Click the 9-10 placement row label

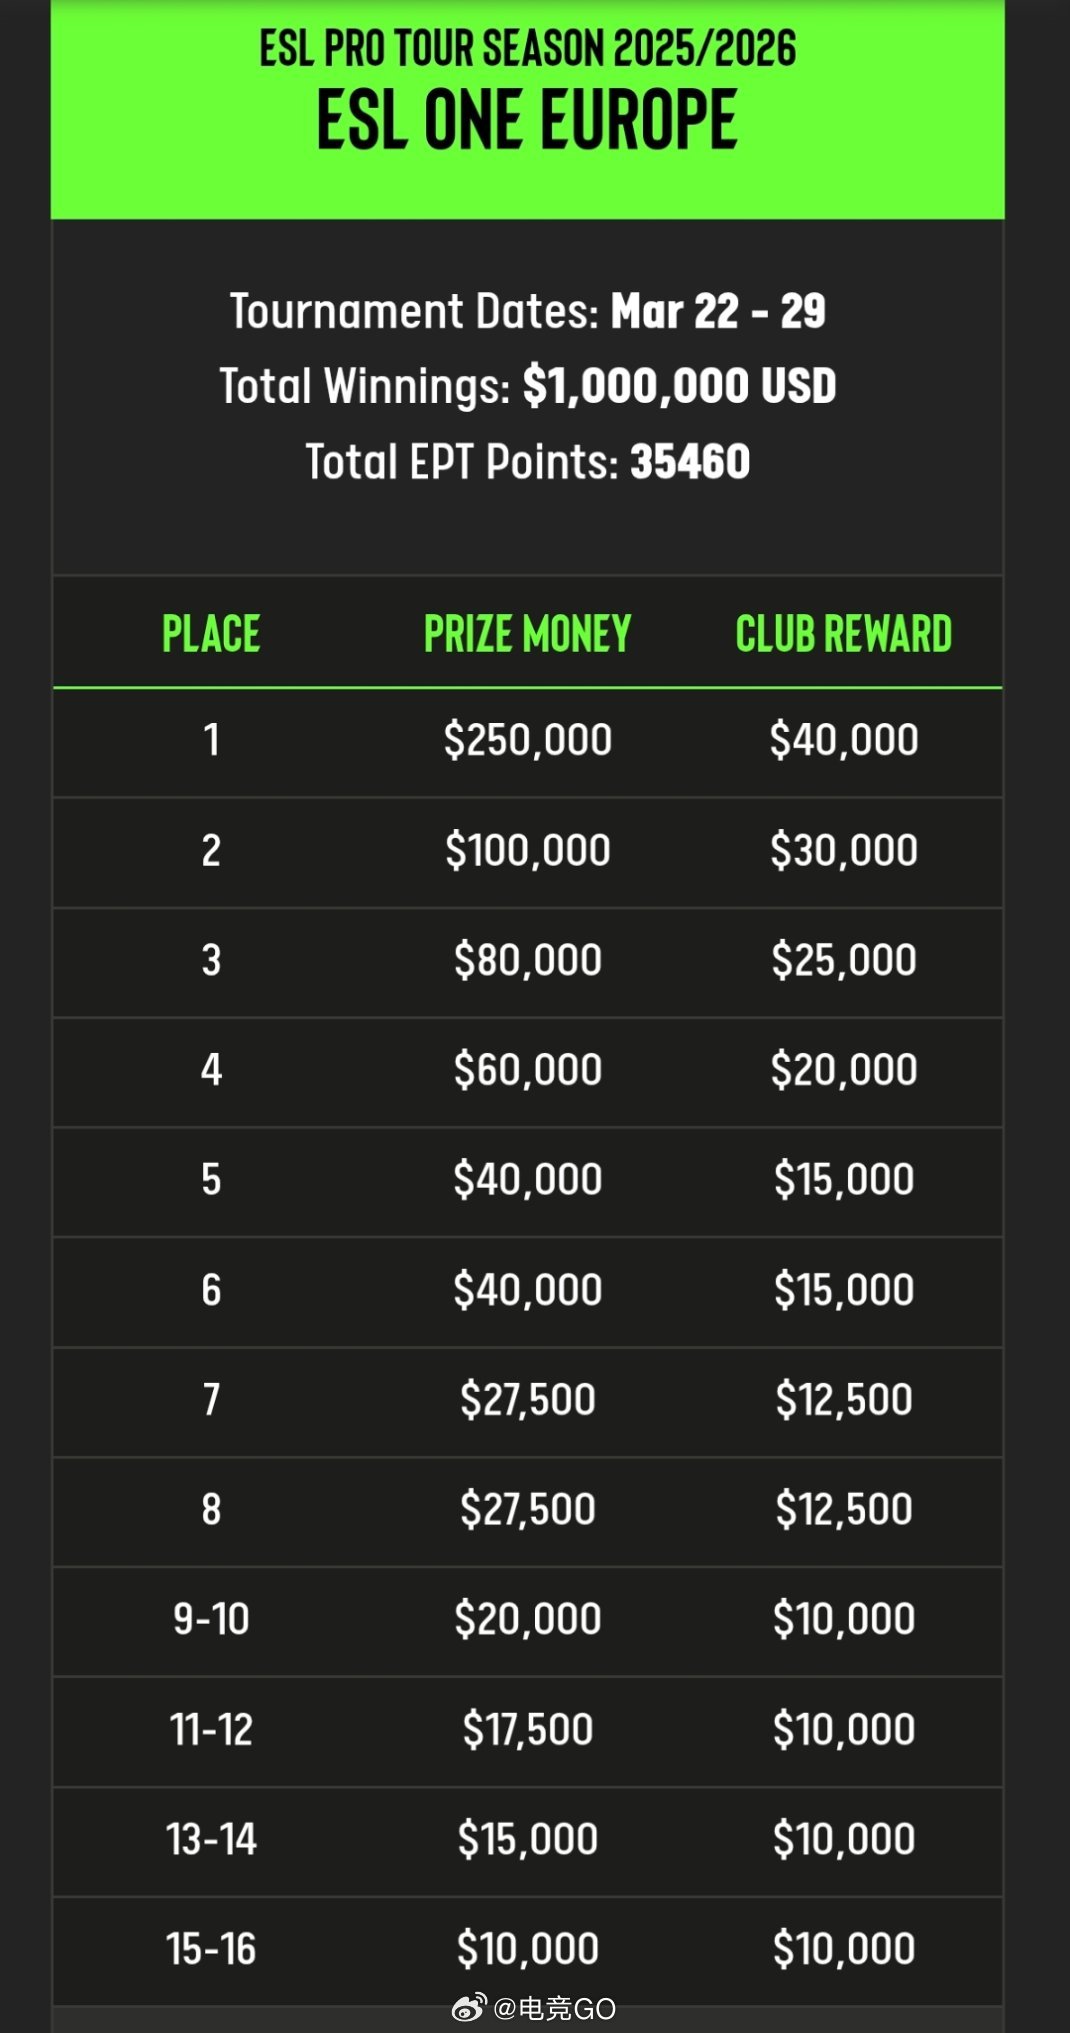(211, 1619)
